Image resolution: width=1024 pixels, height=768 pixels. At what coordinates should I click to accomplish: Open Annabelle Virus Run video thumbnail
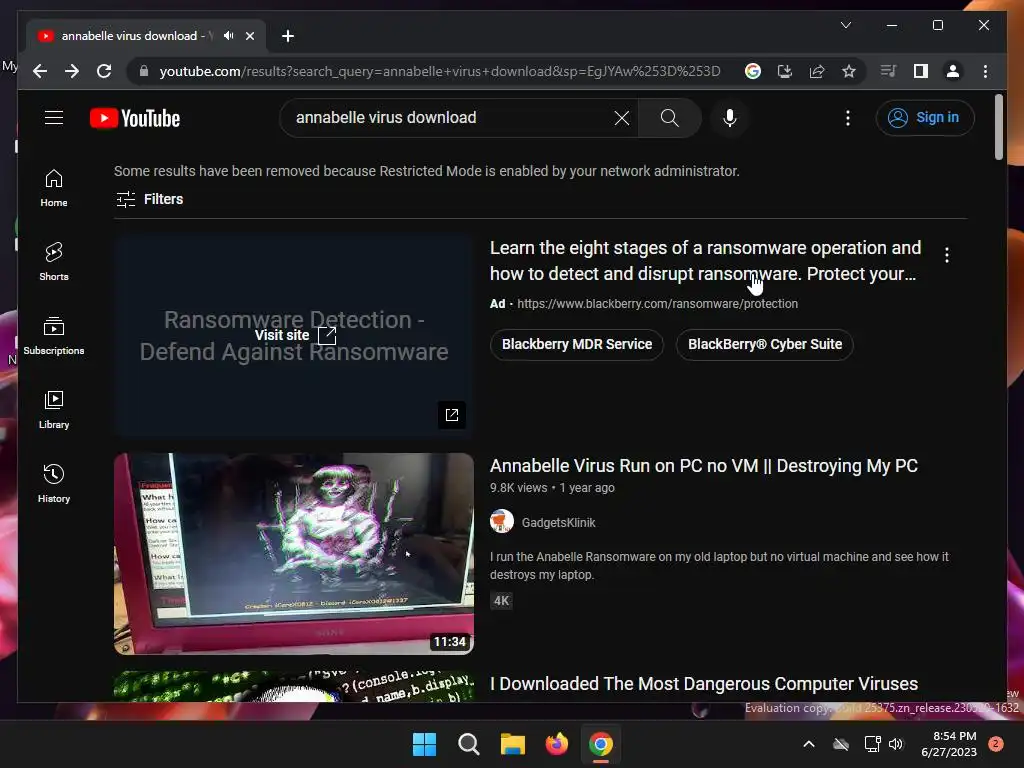coord(294,554)
